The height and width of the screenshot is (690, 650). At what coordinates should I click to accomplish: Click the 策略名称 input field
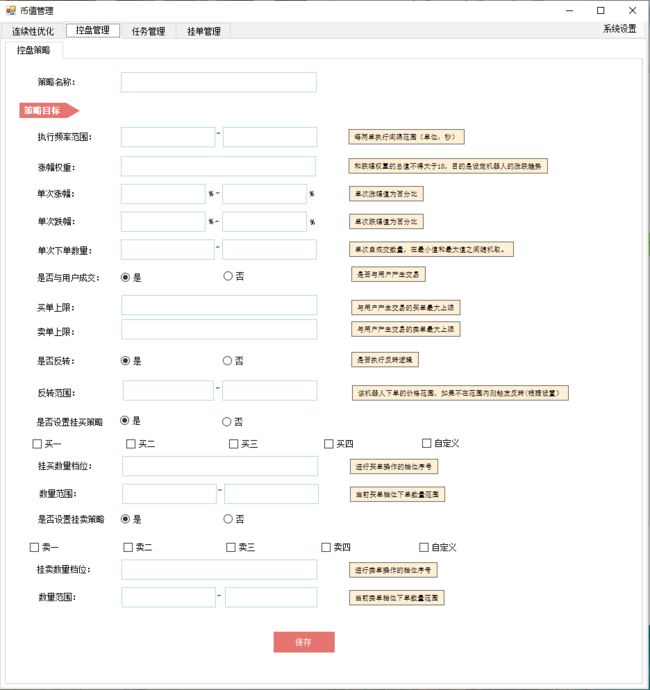point(219,82)
